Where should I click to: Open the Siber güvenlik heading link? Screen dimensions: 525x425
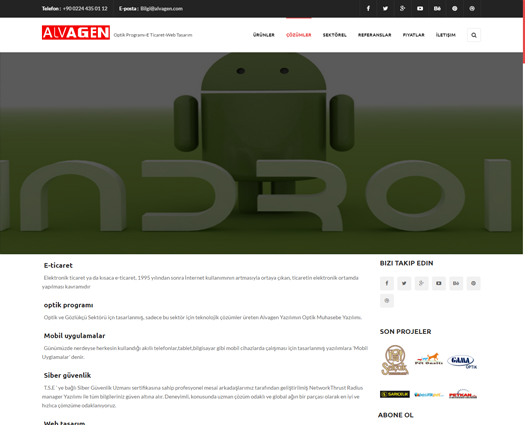click(67, 375)
